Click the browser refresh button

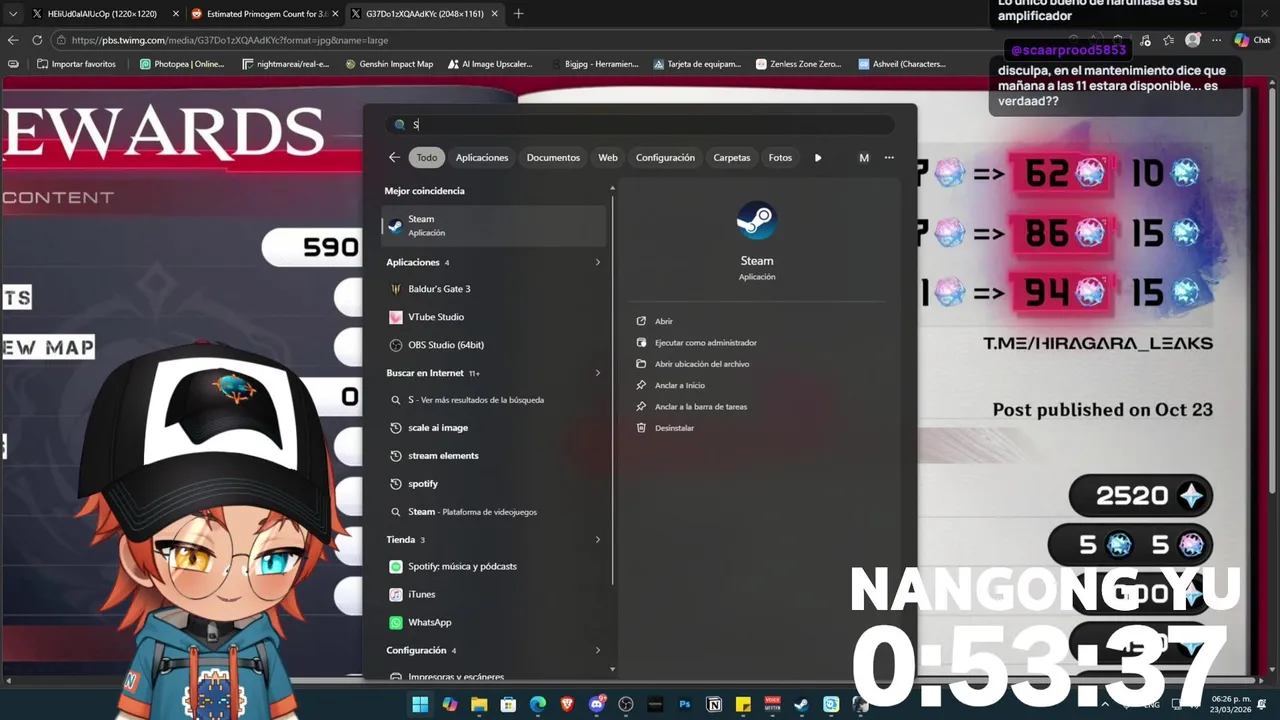[x=37, y=40]
